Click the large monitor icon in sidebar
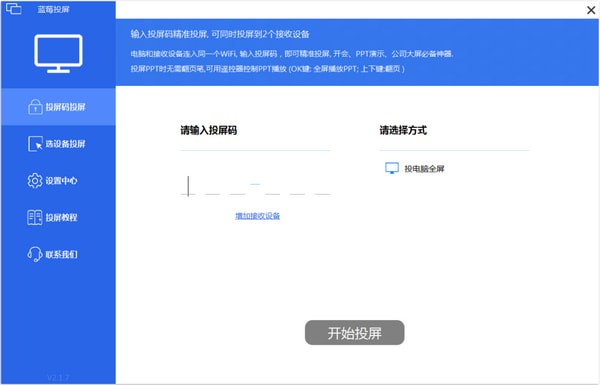This screenshot has height=385, width=600. point(58,53)
